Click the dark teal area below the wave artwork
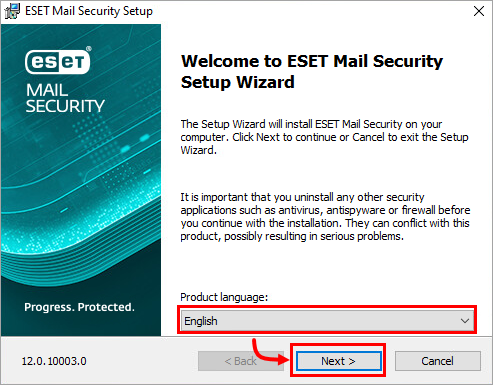The width and height of the screenshot is (493, 385). [x=80, y=322]
